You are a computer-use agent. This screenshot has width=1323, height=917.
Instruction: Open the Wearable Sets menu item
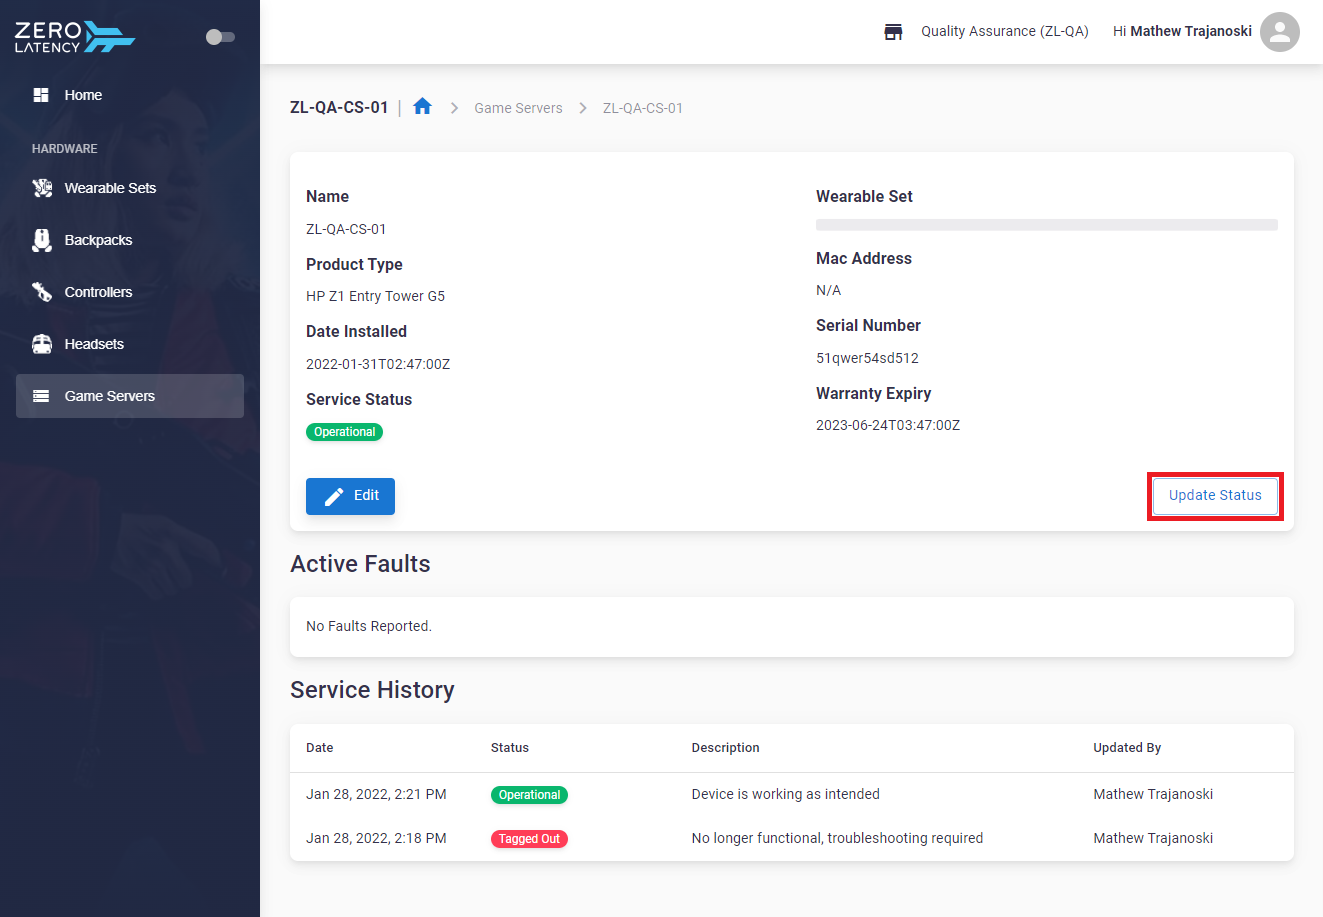click(130, 188)
